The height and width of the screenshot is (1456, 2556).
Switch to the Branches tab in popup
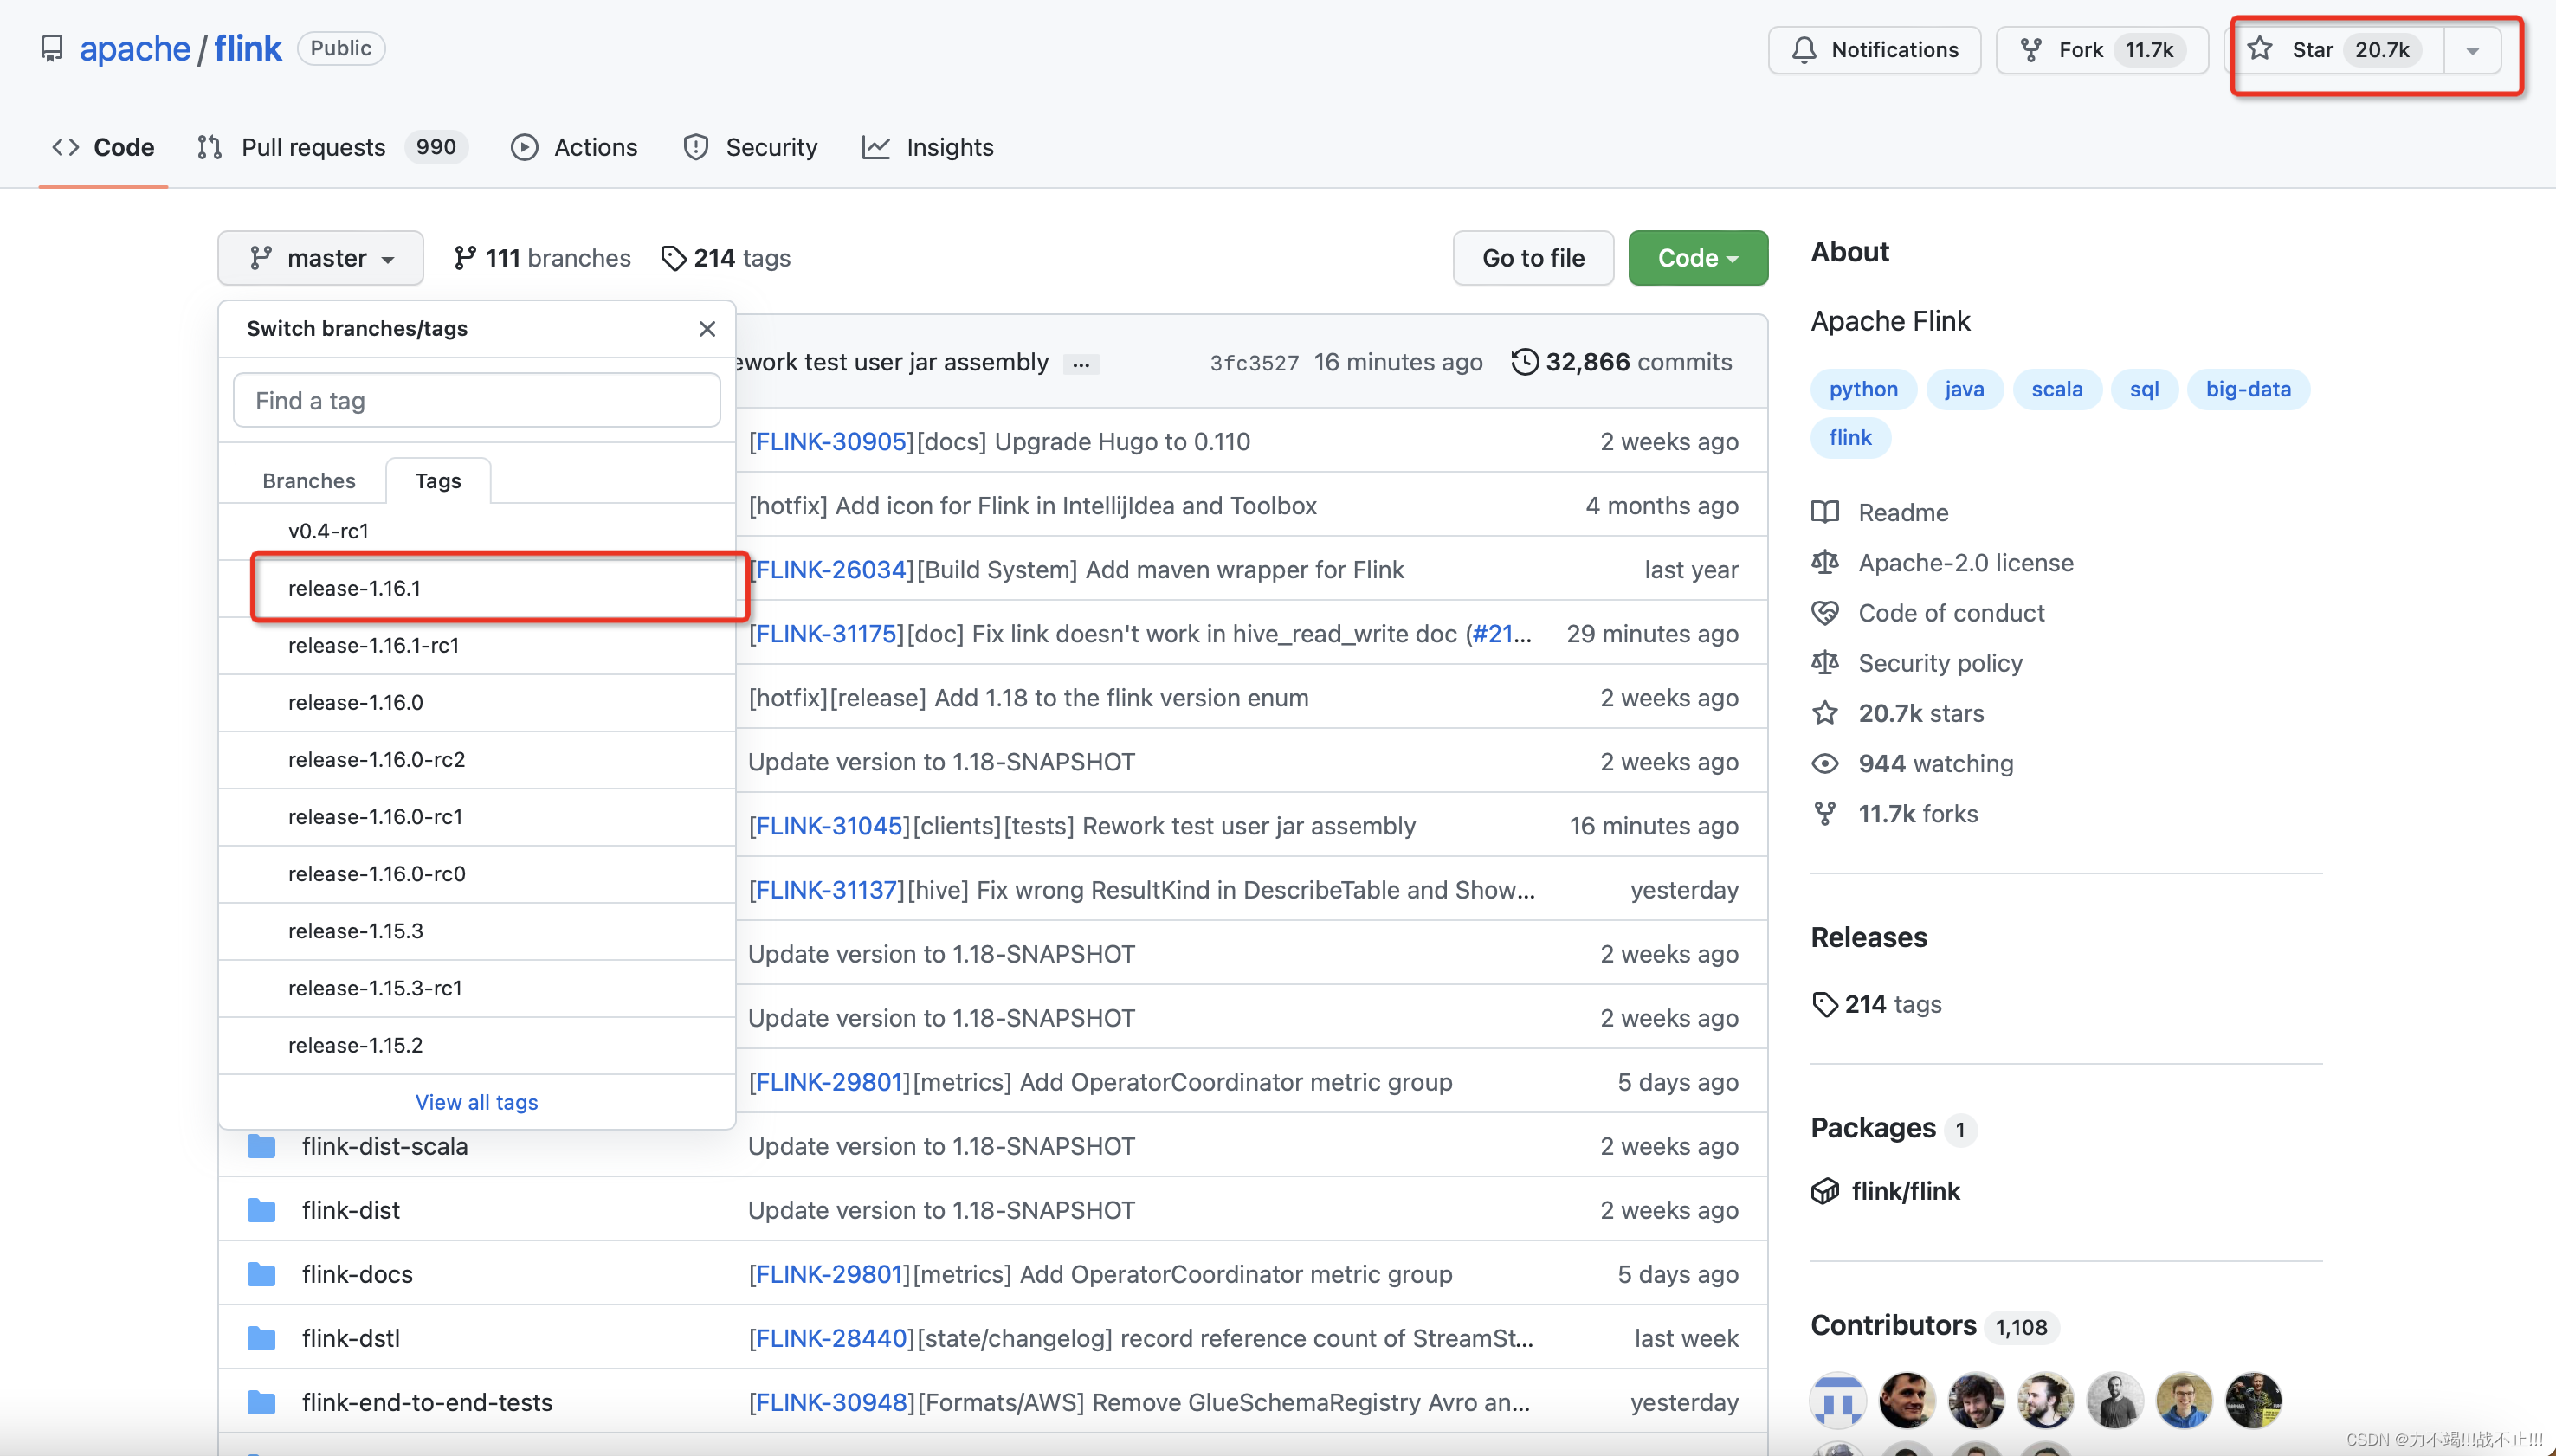(x=309, y=481)
